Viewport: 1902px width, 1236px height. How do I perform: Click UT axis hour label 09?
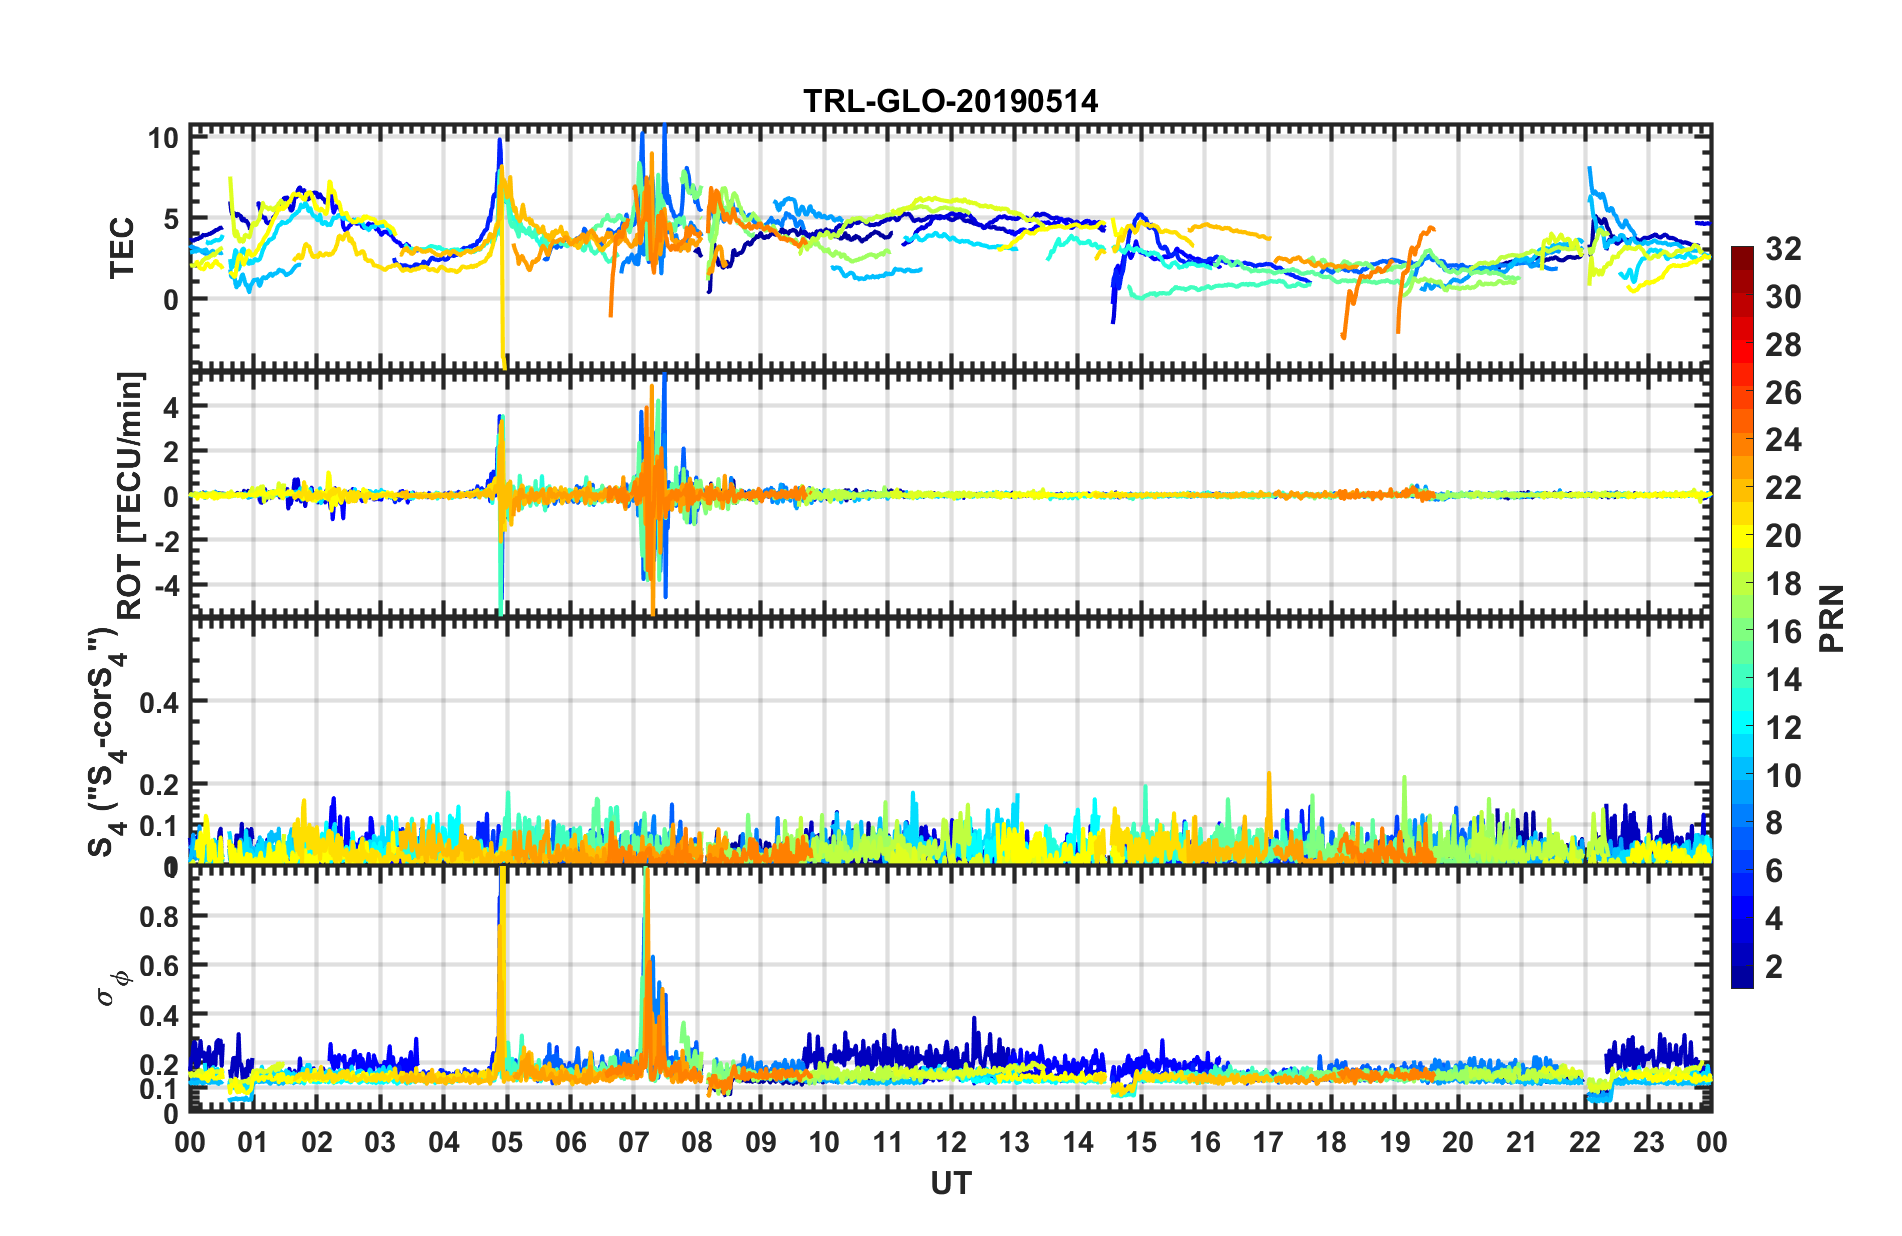click(761, 1142)
